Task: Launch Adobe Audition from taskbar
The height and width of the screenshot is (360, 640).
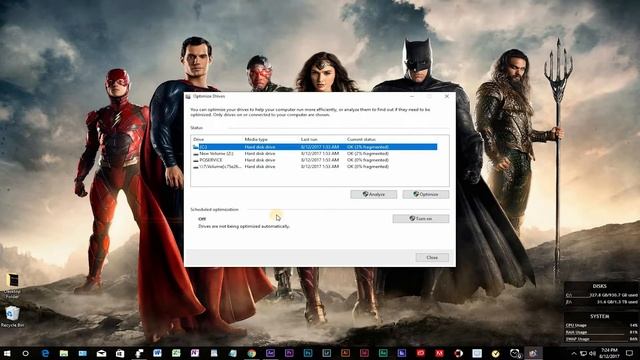Action: point(383,353)
